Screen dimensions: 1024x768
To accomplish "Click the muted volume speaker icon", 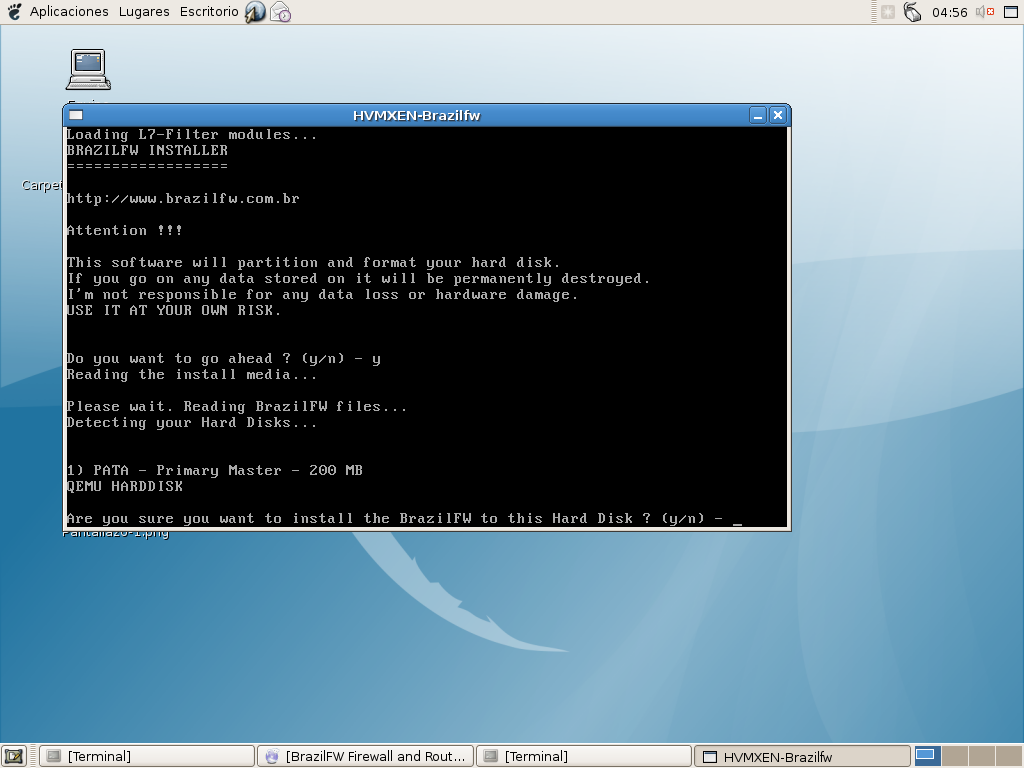I will click(984, 12).
